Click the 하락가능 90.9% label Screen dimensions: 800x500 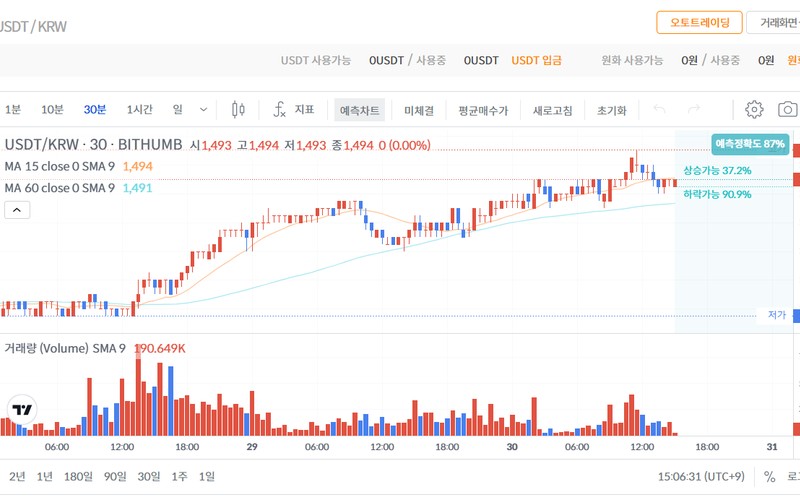coord(717,194)
